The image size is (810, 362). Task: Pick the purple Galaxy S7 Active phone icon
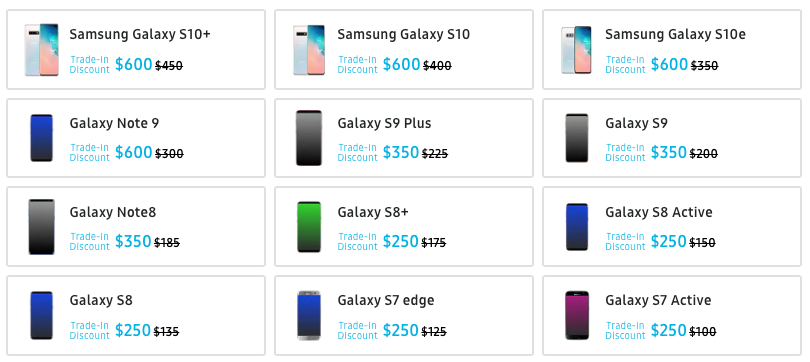click(x=577, y=316)
